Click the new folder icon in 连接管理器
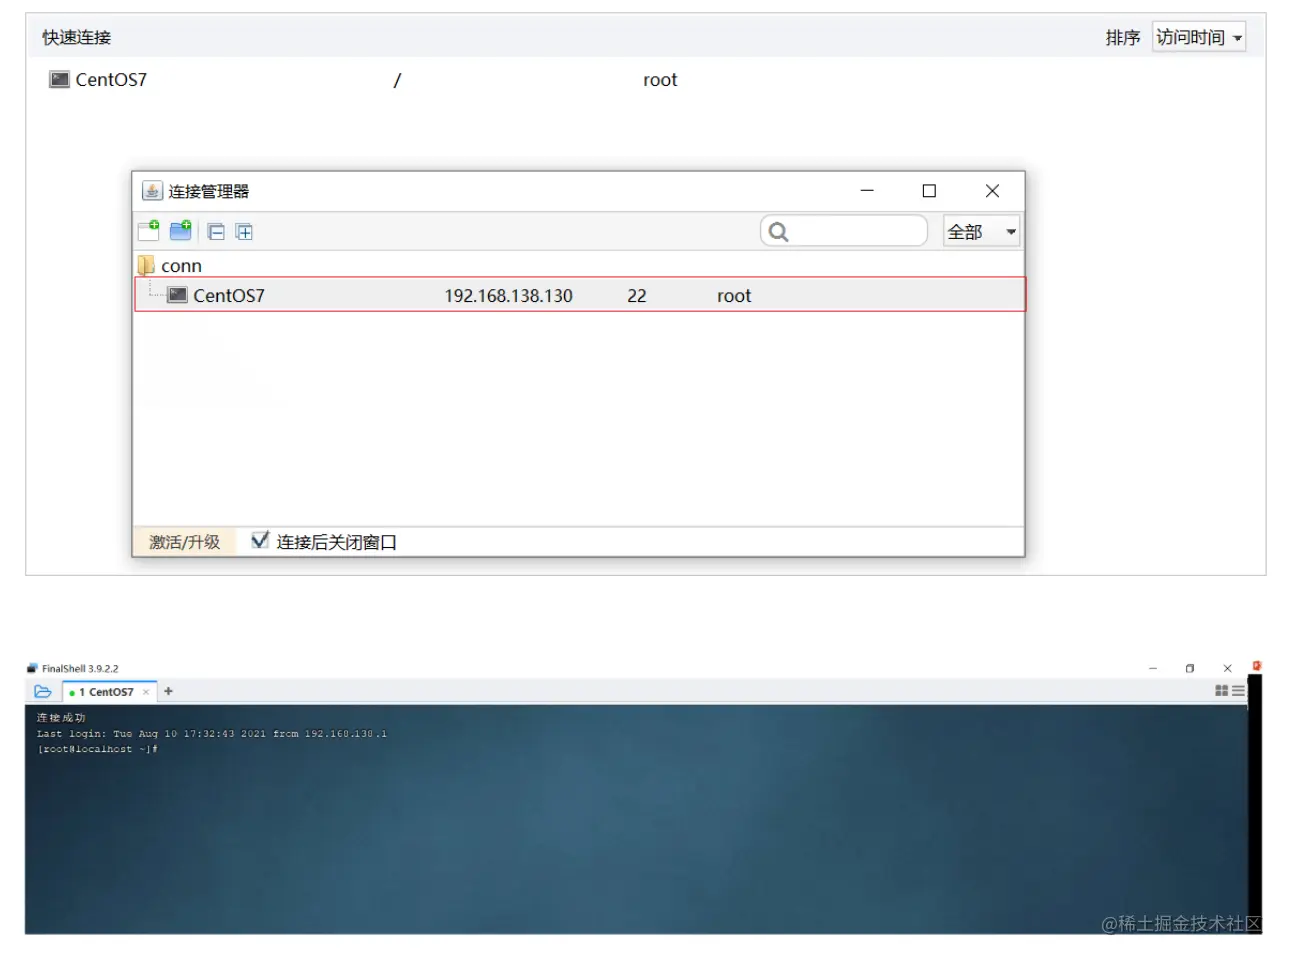Viewport: 1289px width, 961px height. point(181,231)
